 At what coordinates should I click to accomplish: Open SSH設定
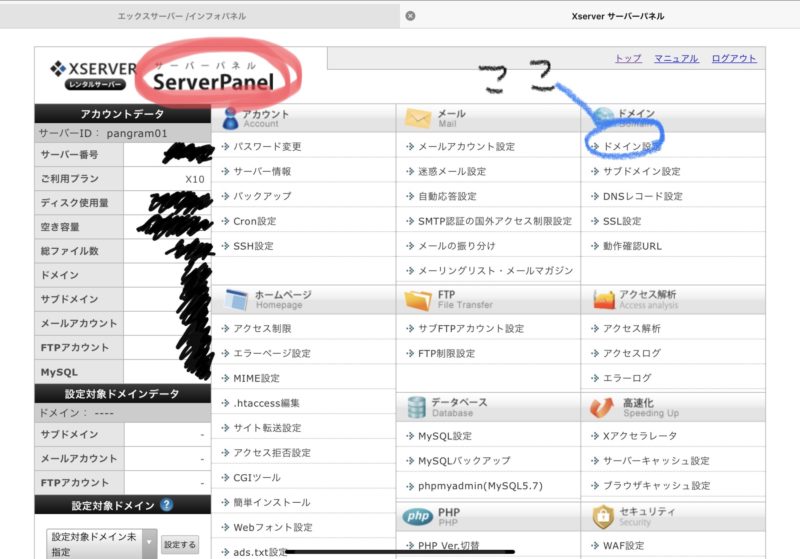[x=253, y=246]
